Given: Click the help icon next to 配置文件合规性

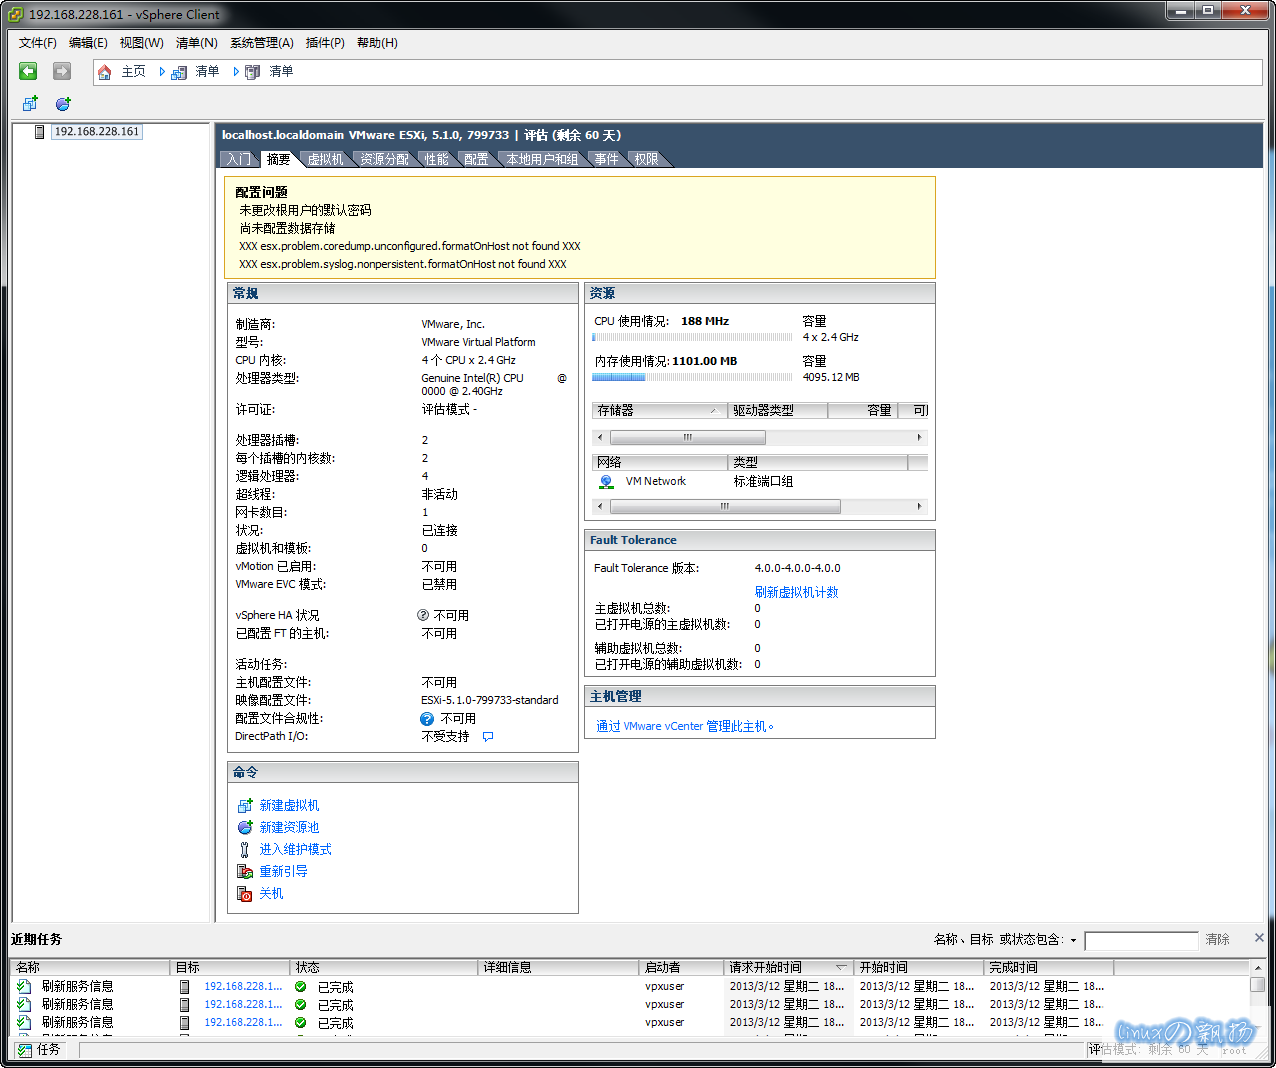Looking at the screenshot, I should pos(427,719).
